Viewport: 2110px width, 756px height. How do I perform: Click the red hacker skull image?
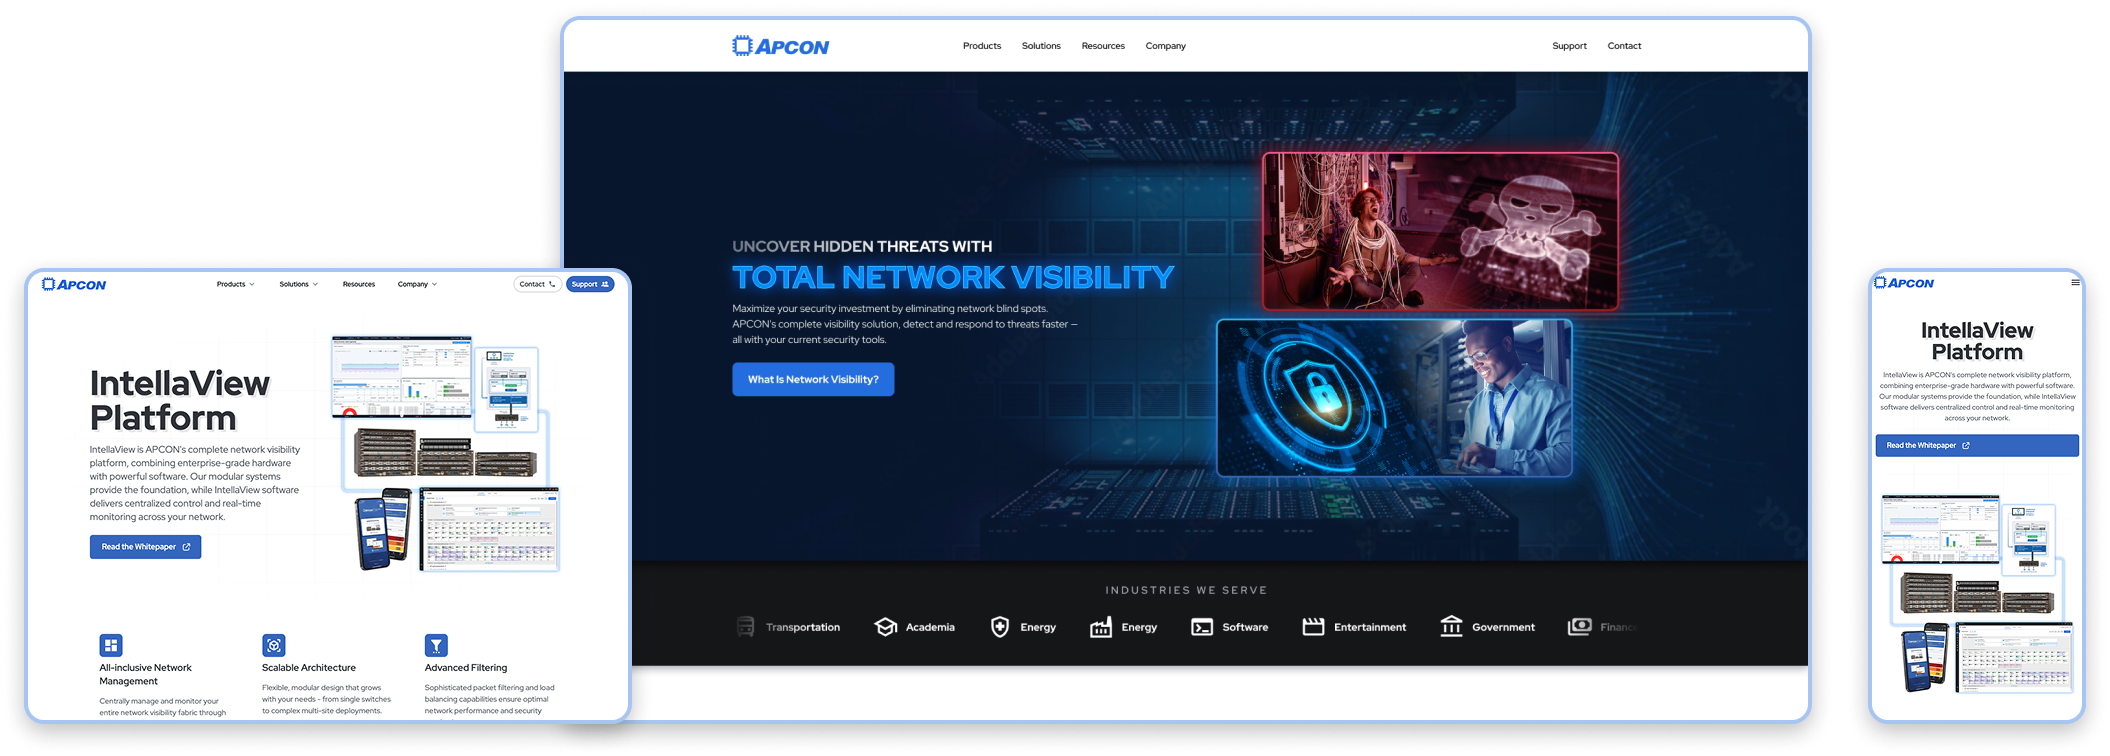[x=1440, y=231]
